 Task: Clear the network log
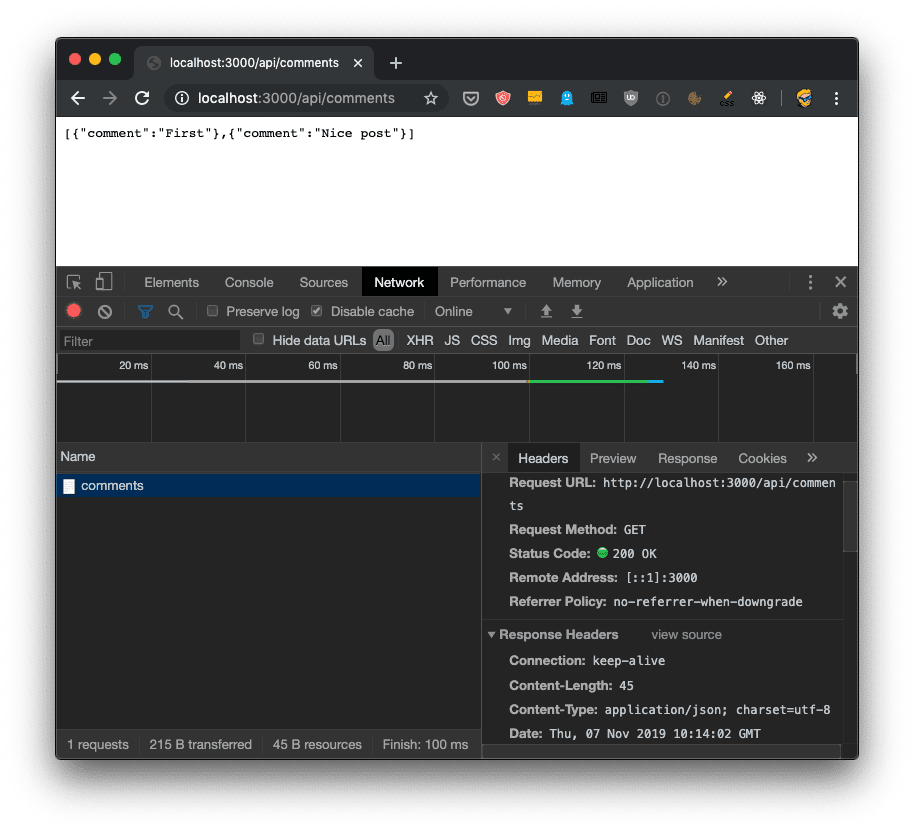pos(104,311)
